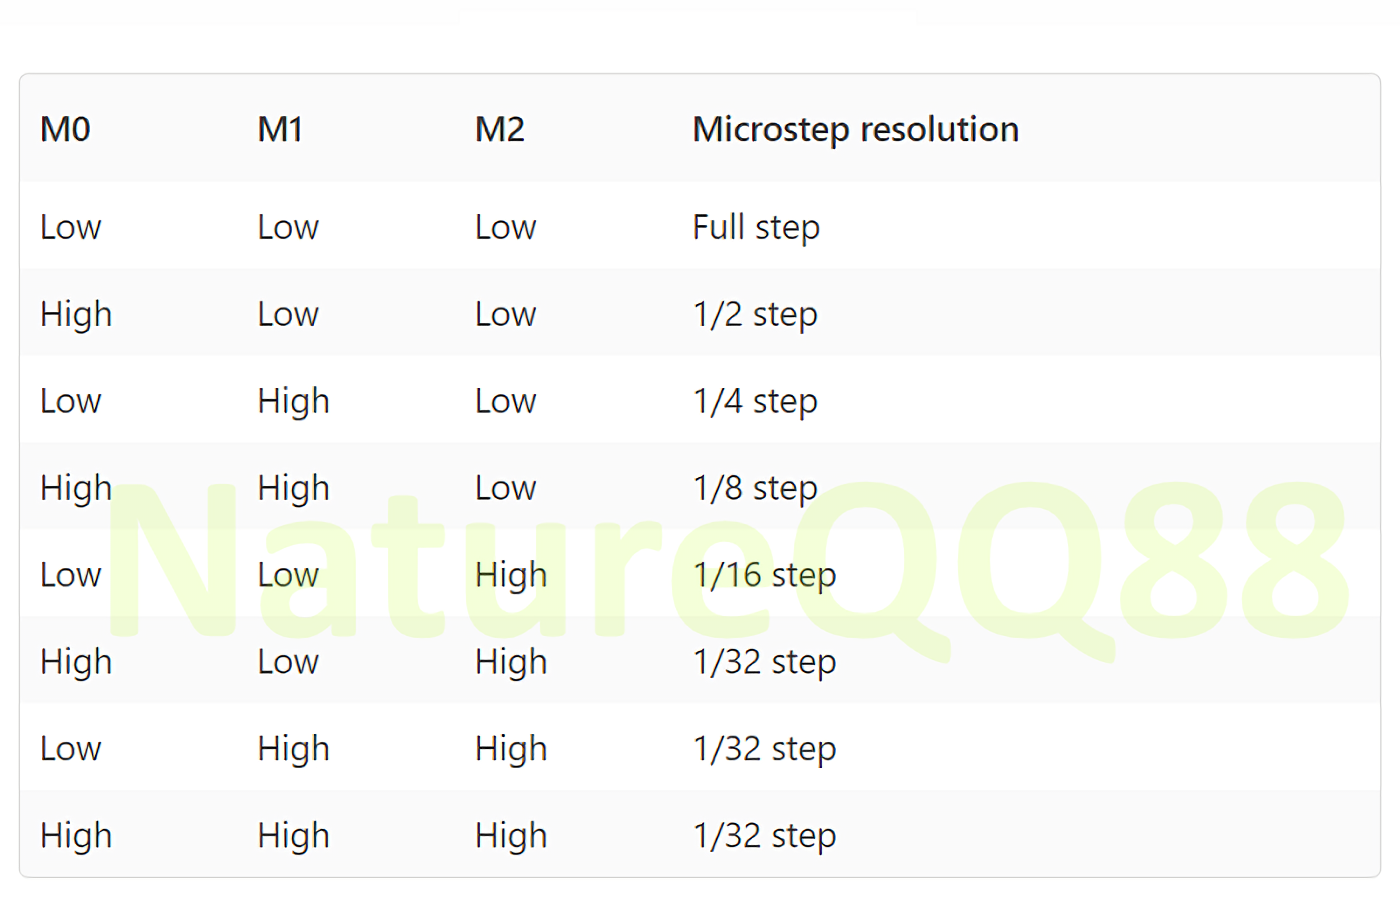
Task: Click M2 High in 1/16 step row
Action: click(511, 575)
